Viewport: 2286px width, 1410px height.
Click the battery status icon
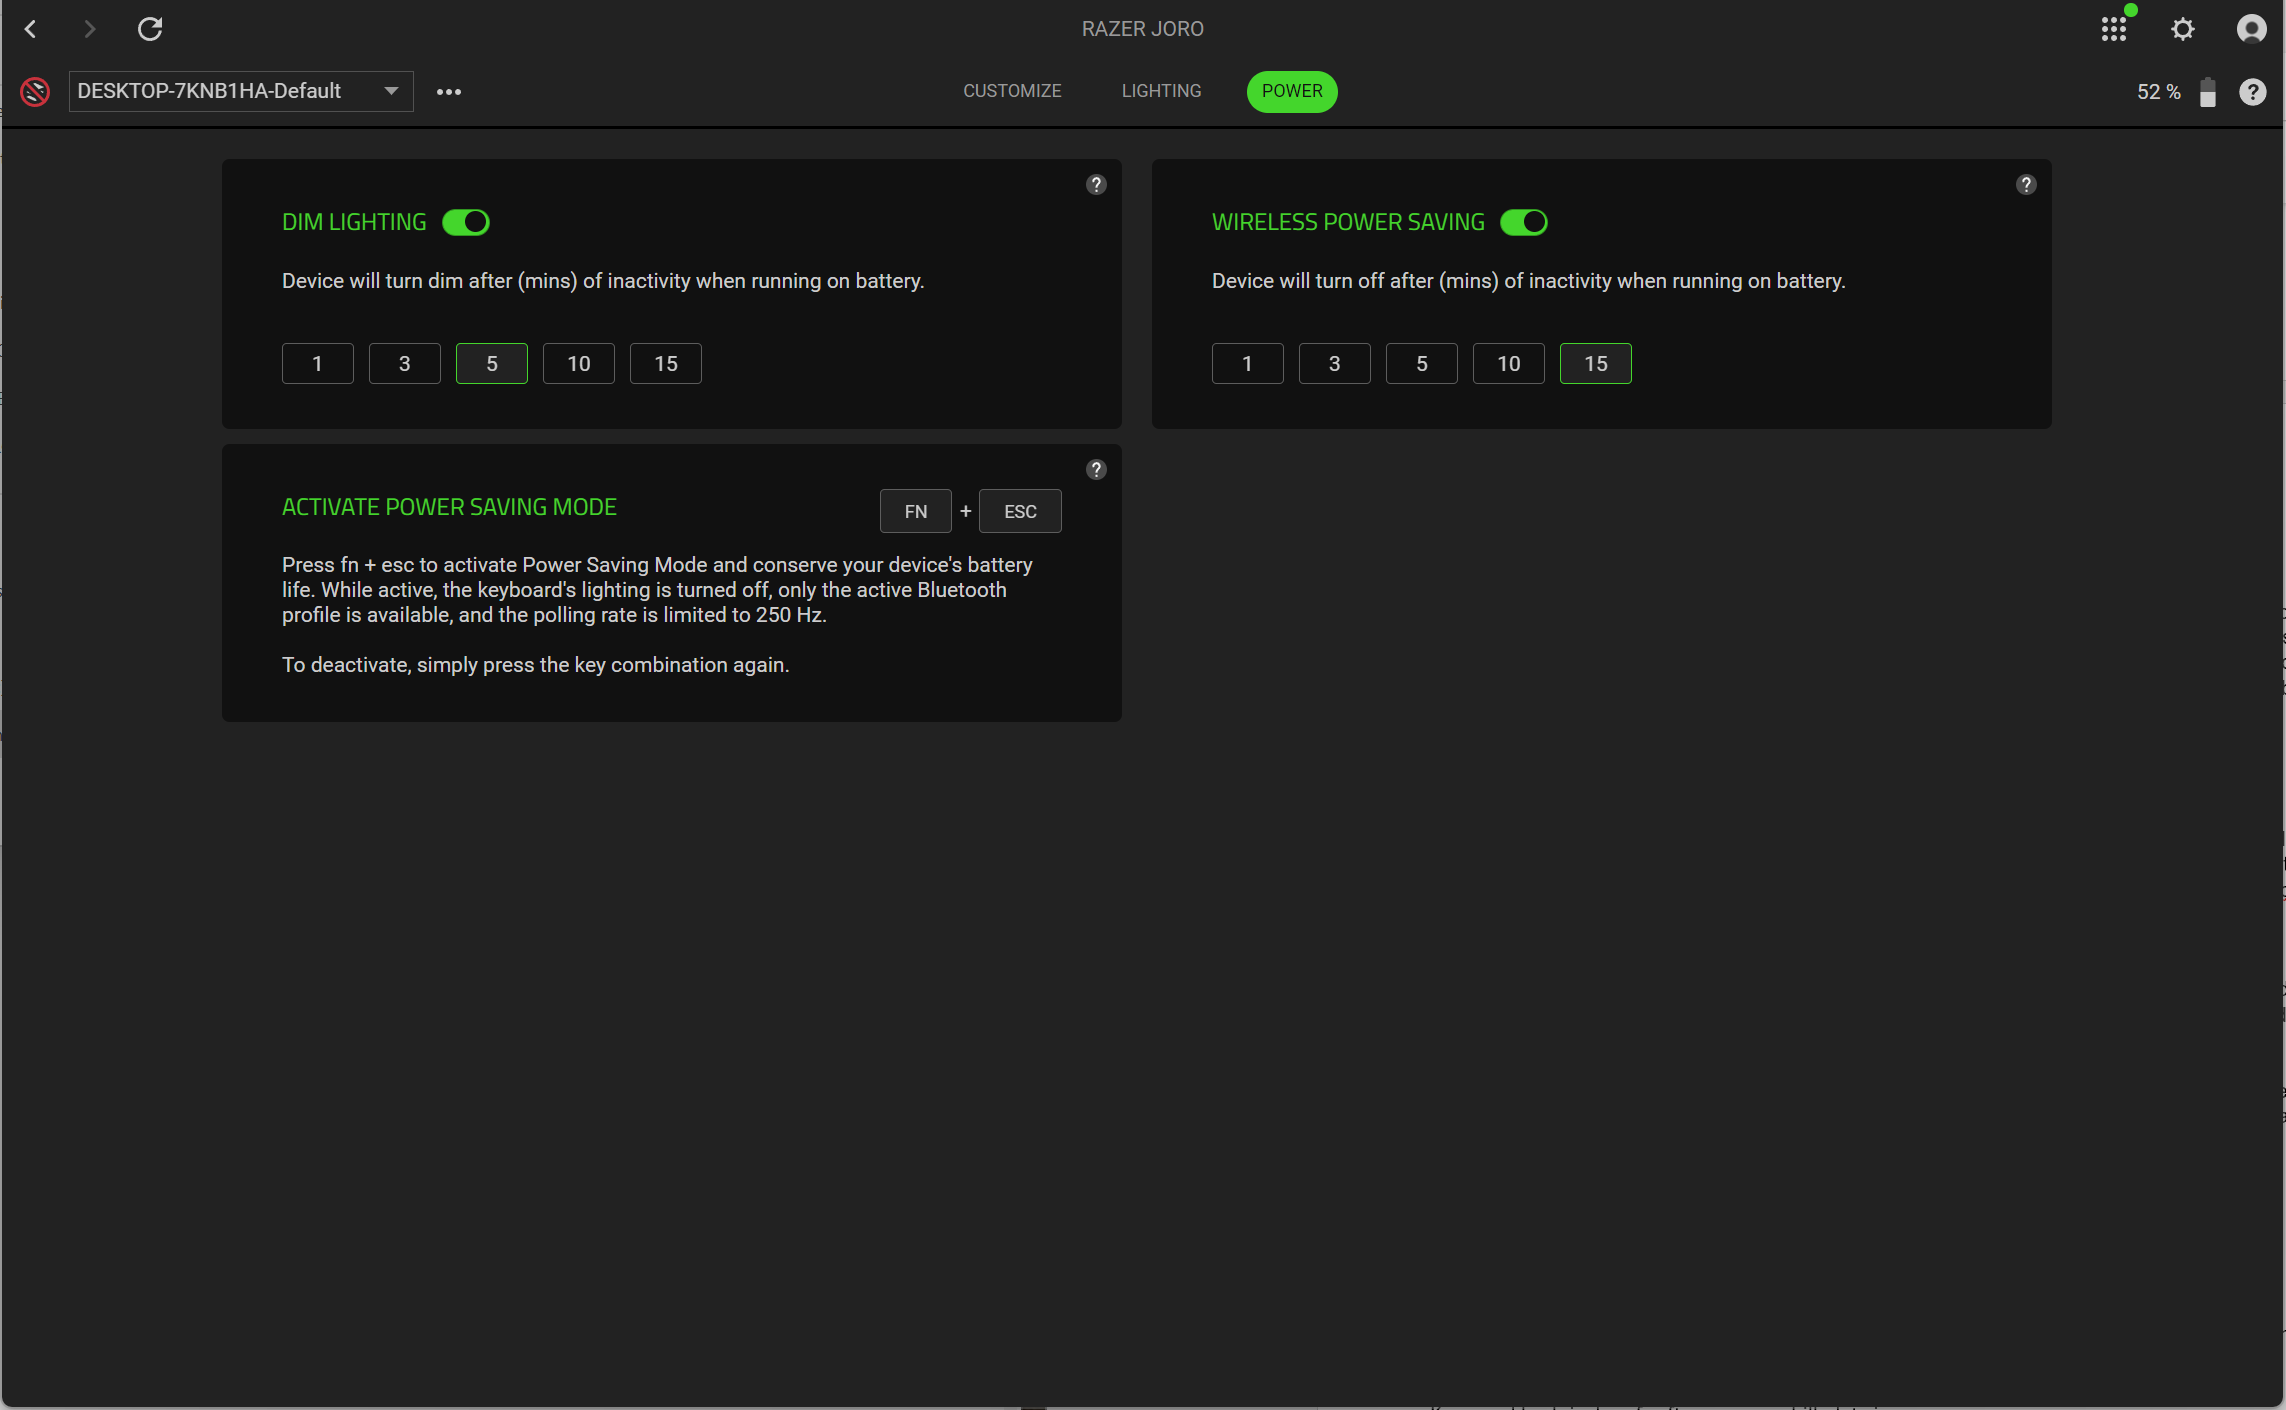[2208, 92]
